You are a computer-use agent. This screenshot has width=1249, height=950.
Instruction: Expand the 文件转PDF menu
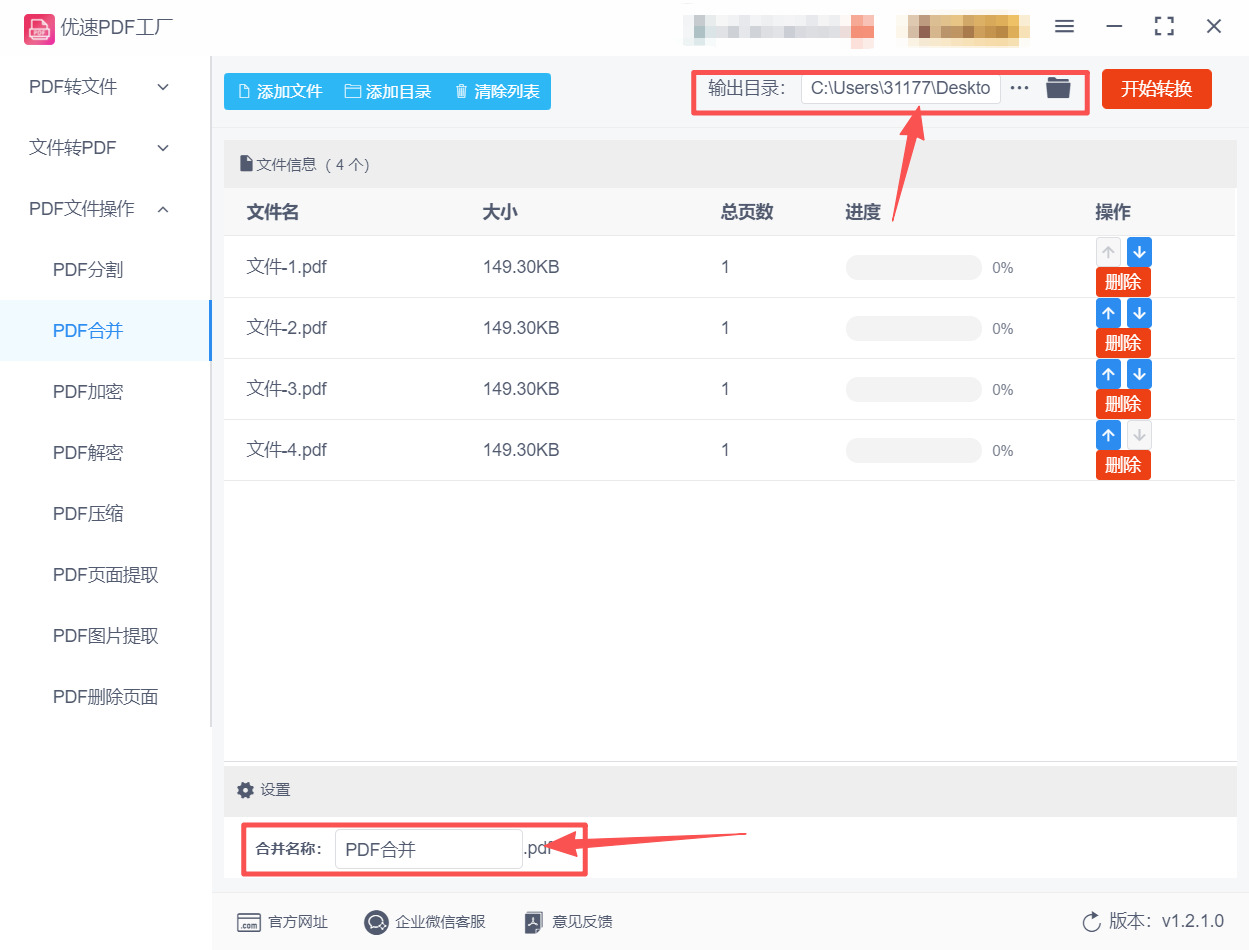(100, 148)
